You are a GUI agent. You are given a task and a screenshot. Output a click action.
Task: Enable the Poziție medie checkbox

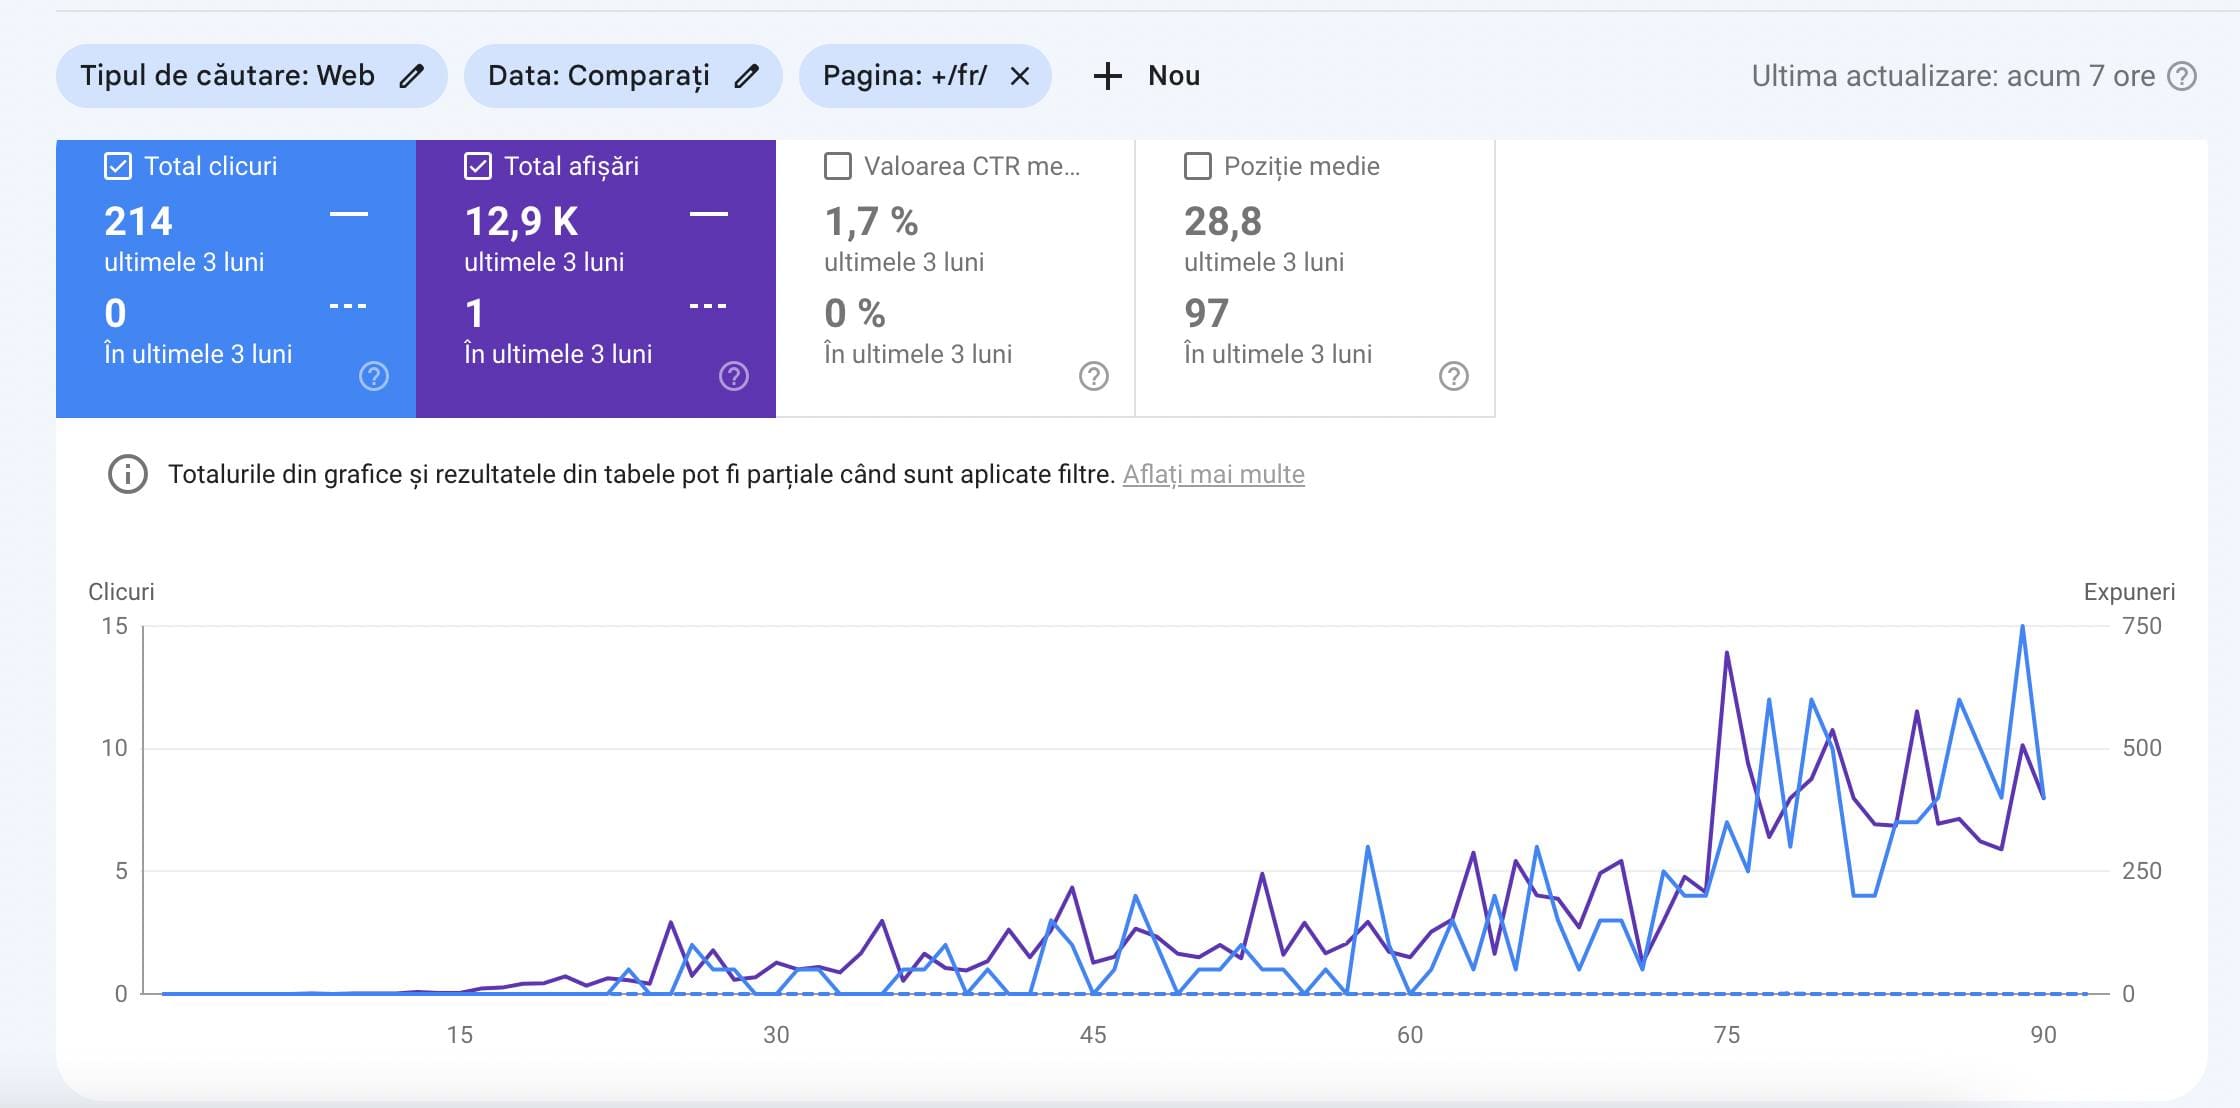1198,166
